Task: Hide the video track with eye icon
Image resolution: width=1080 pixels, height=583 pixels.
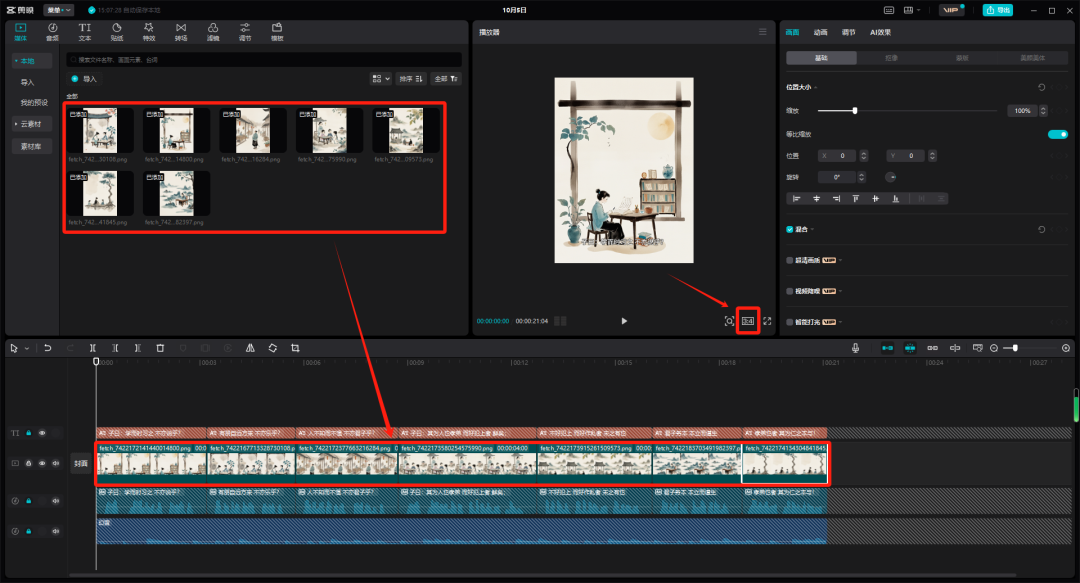Action: [x=42, y=464]
